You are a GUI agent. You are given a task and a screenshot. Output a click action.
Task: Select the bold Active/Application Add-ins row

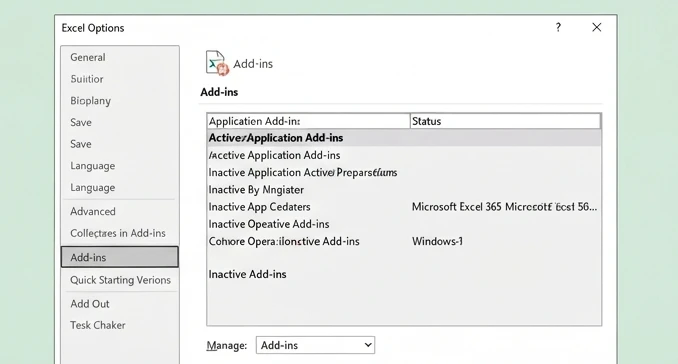tap(404, 138)
